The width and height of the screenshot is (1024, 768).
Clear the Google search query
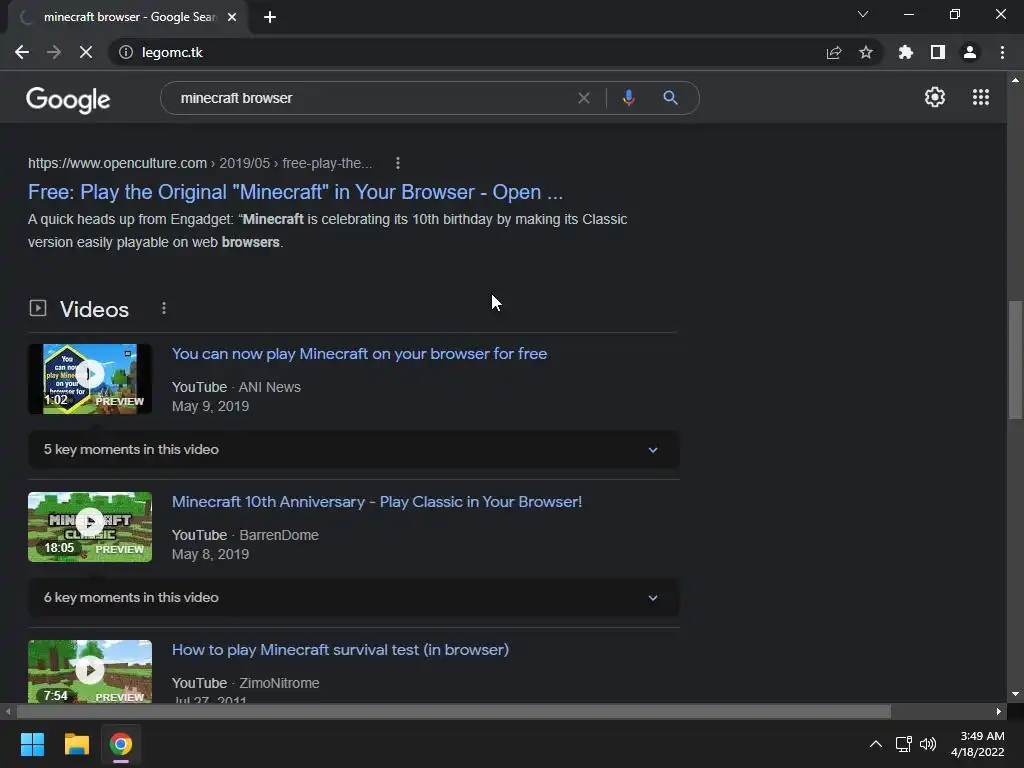(x=584, y=98)
